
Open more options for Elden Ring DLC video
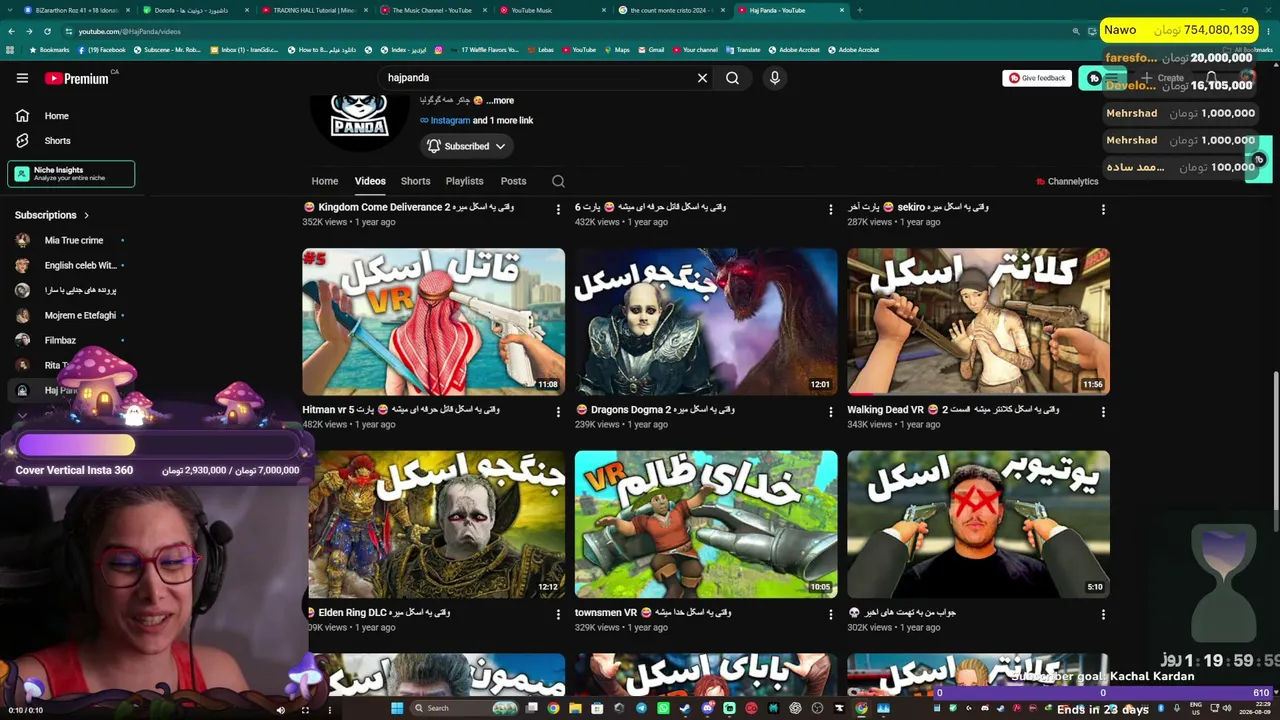pos(558,614)
